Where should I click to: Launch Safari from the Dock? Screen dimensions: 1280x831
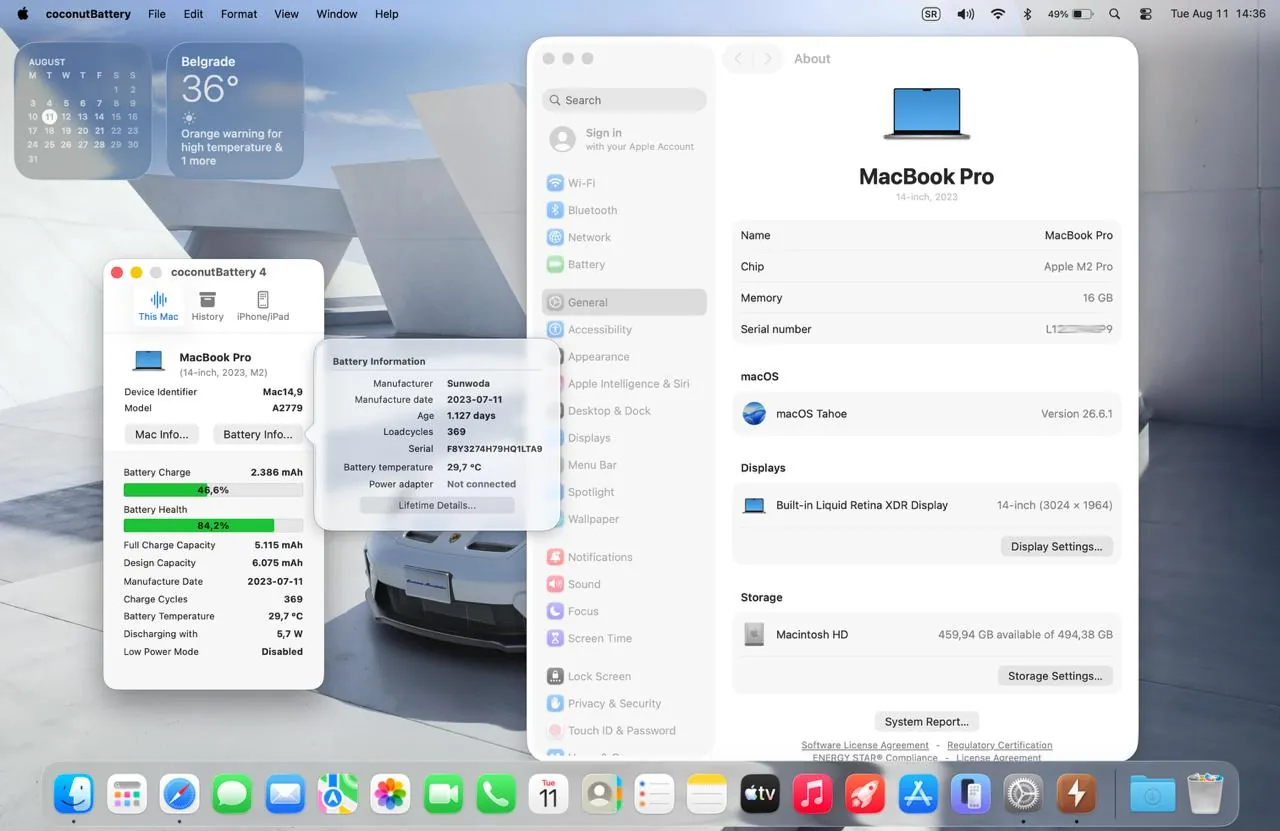coord(180,795)
